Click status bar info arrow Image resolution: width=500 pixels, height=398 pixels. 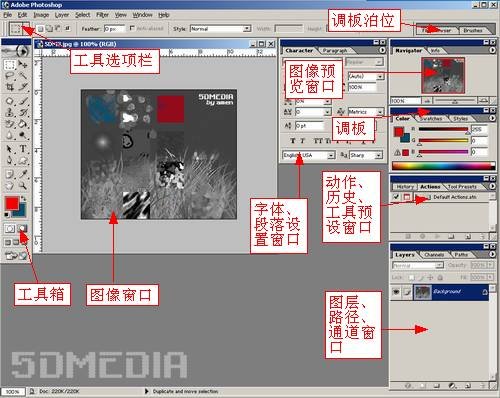(146, 391)
